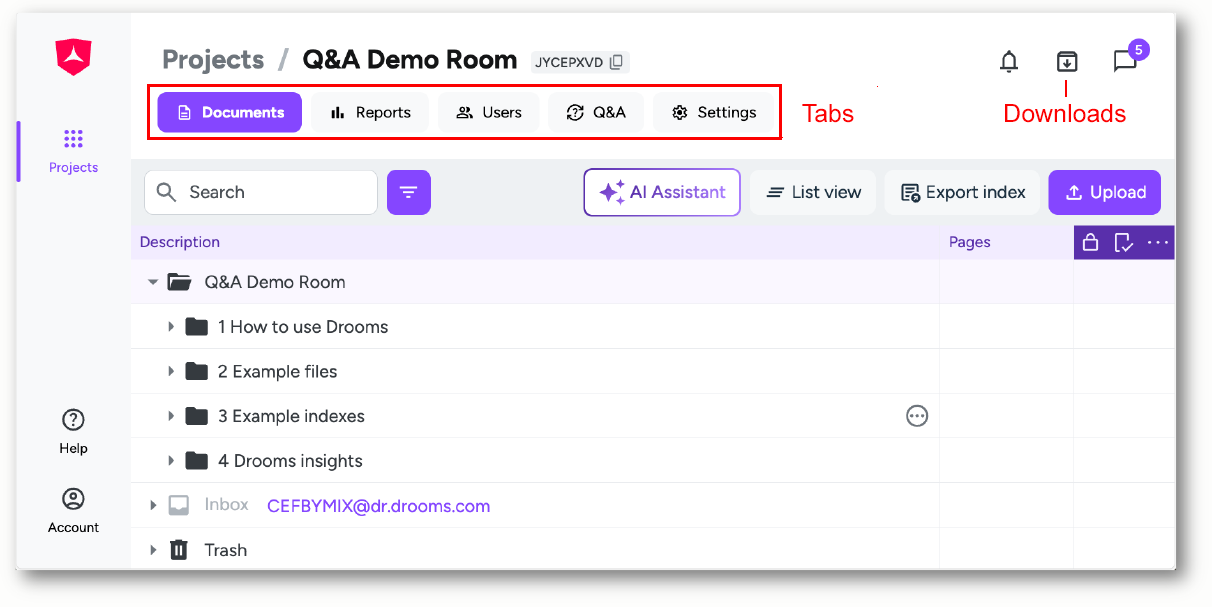Expand the 2 Example files folder

[171, 371]
